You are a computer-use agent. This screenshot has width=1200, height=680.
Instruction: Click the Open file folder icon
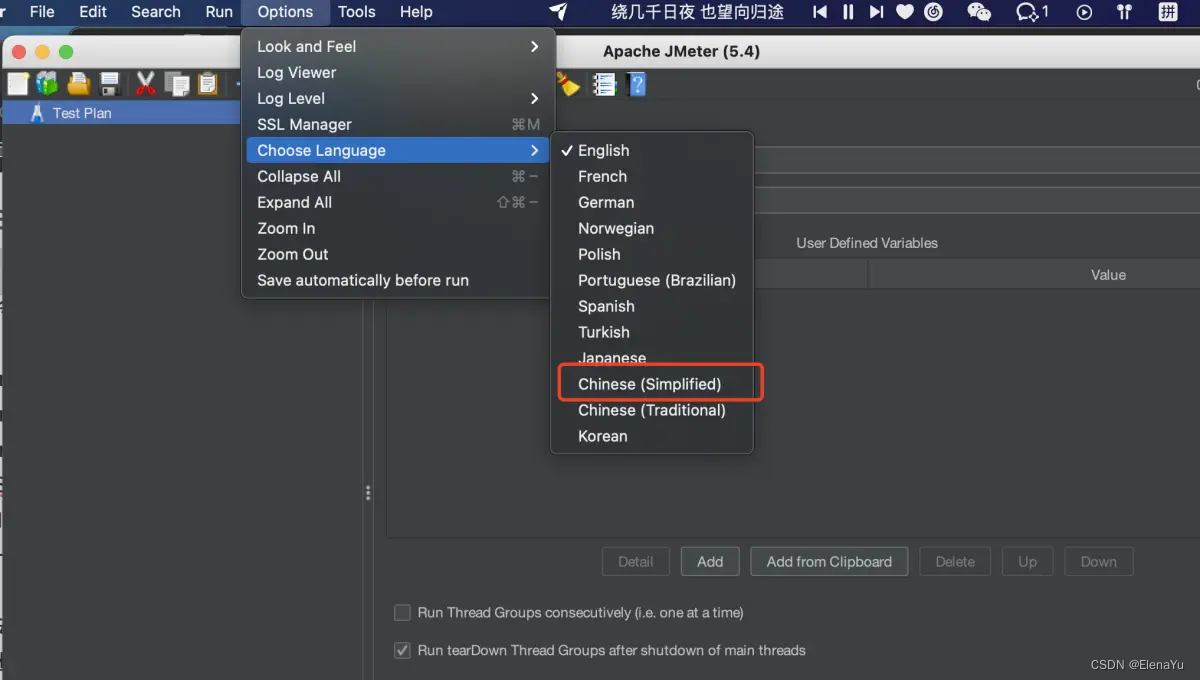click(x=78, y=84)
